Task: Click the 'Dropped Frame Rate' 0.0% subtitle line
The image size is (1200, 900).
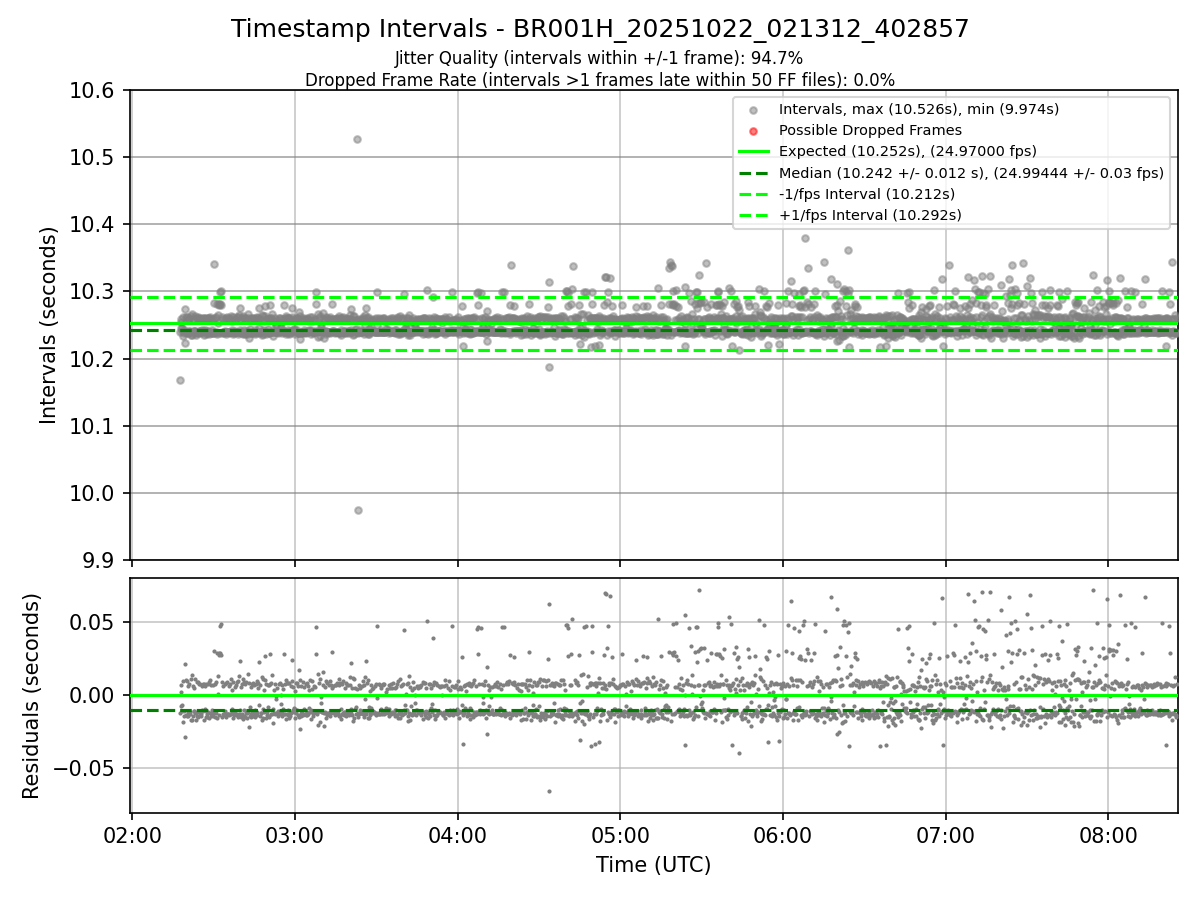Action: tap(600, 80)
